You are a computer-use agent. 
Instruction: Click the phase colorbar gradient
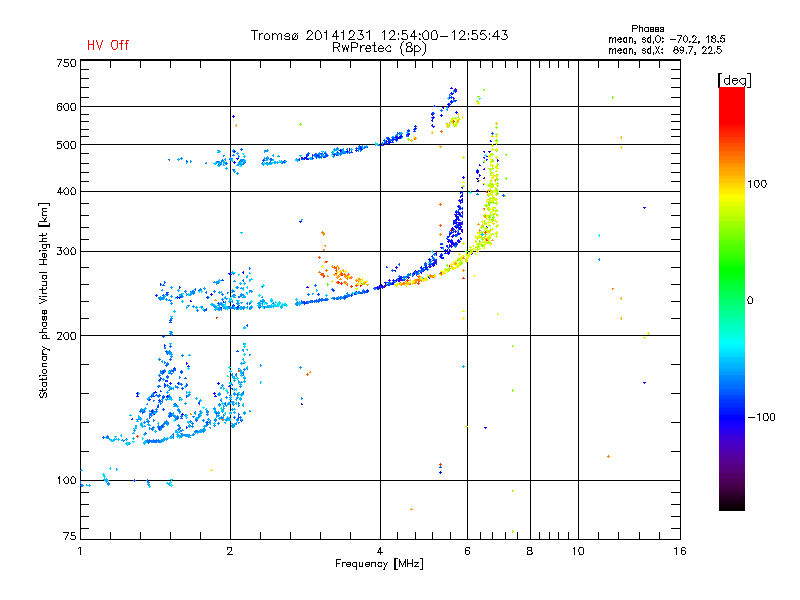click(x=732, y=298)
